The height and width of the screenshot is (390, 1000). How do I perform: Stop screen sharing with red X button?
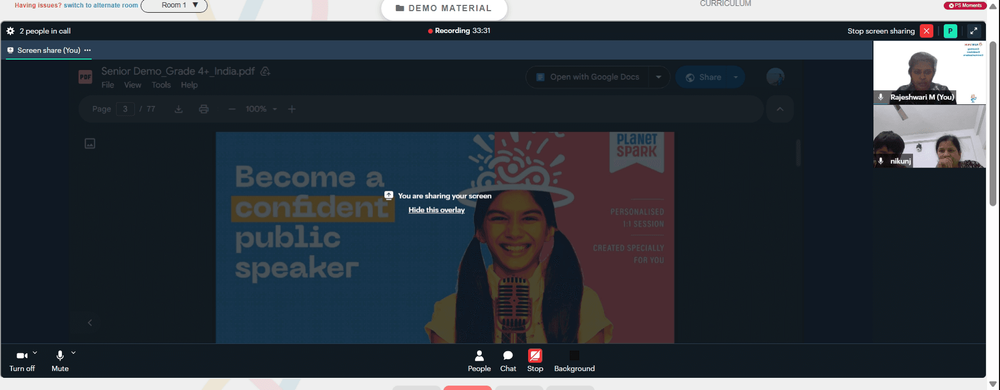(x=927, y=31)
